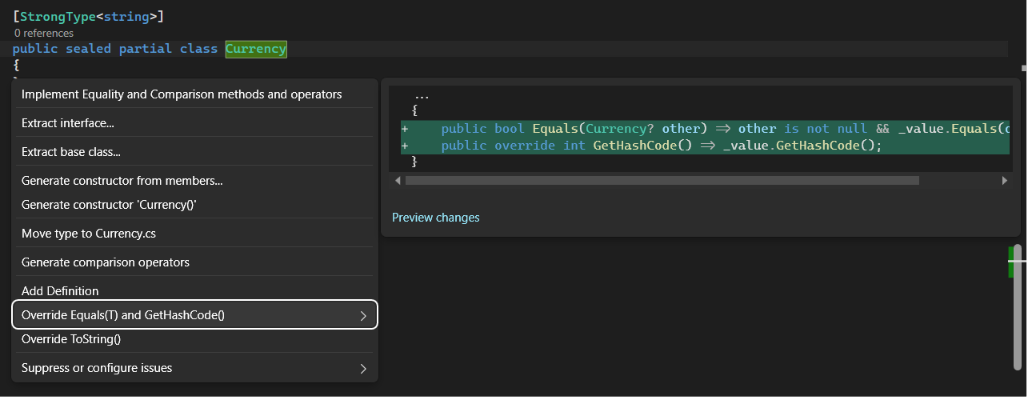Choose Override ToString() option
1027x397 pixels.
click(195, 339)
